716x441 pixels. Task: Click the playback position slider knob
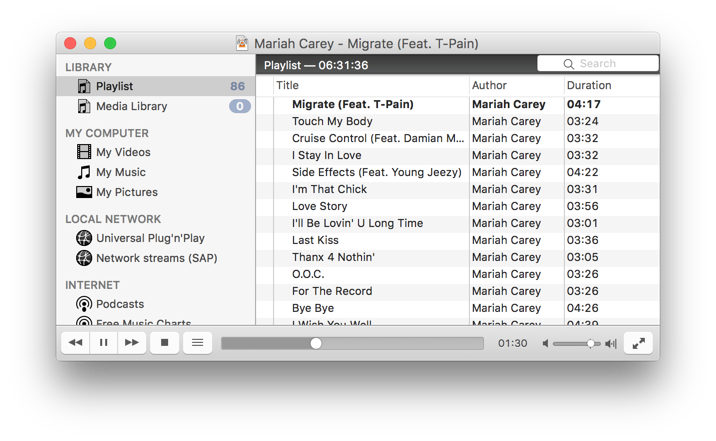[x=316, y=343]
